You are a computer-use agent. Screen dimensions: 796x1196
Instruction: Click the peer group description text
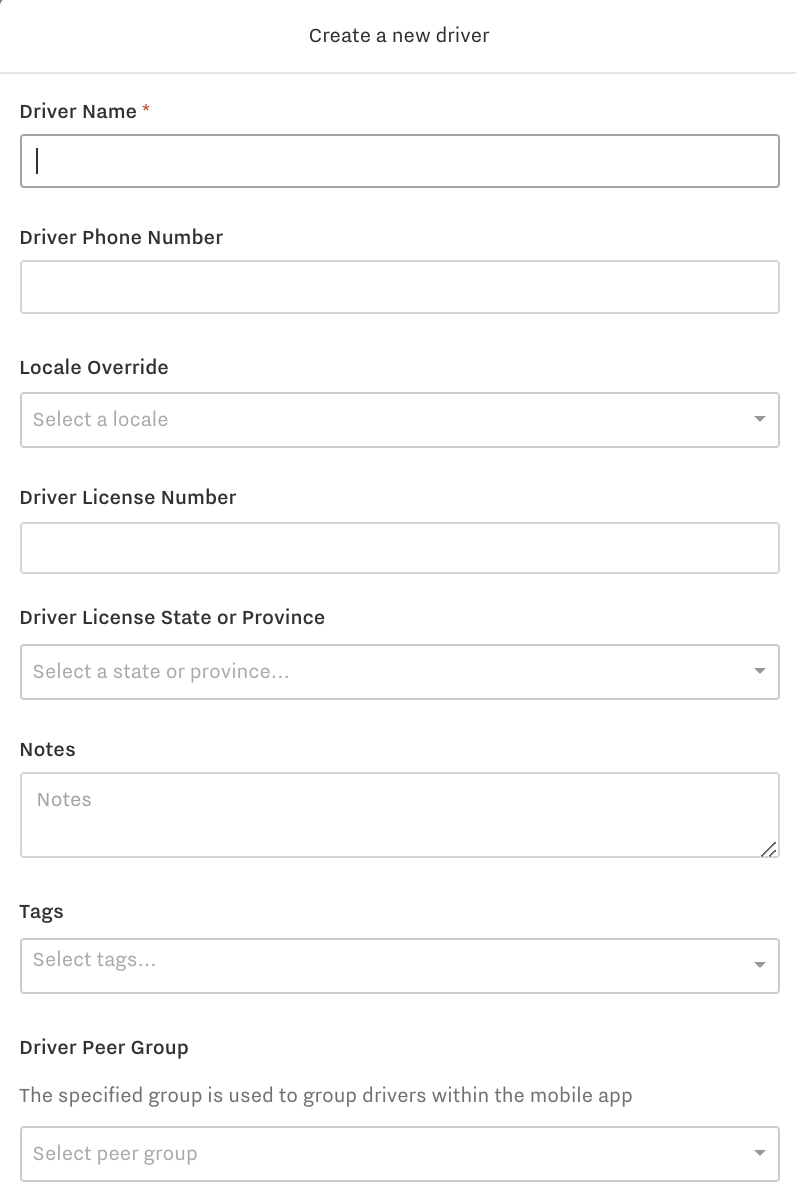(x=326, y=1095)
